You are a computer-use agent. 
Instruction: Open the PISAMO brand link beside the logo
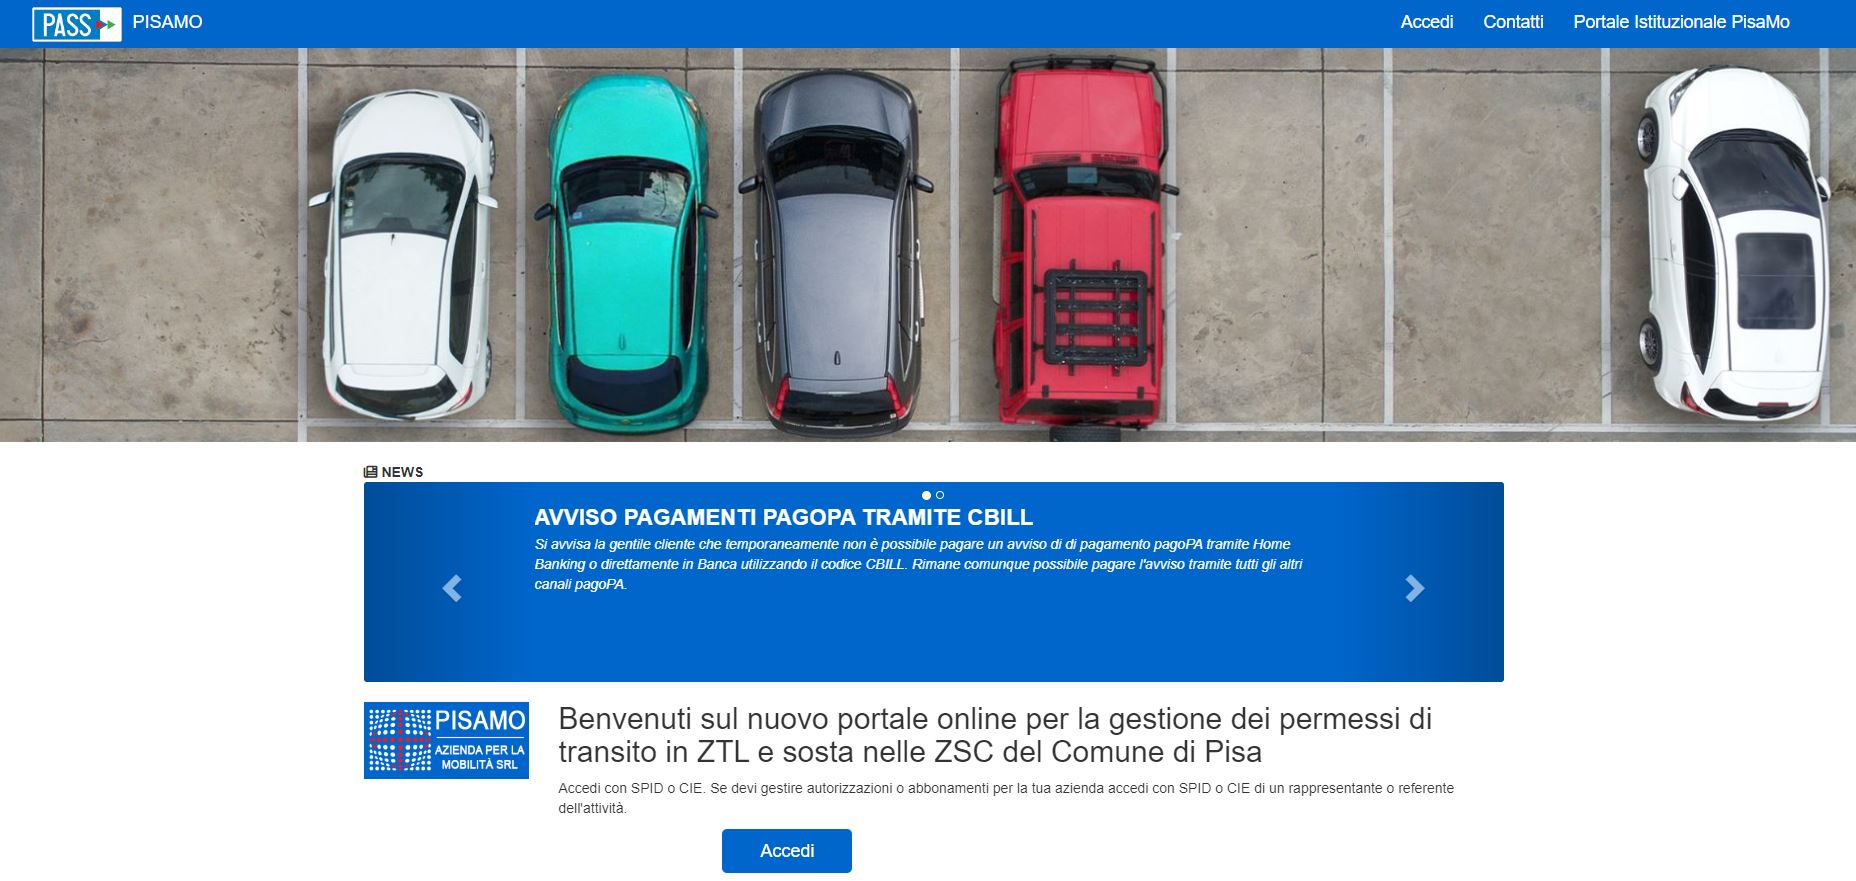tap(167, 22)
